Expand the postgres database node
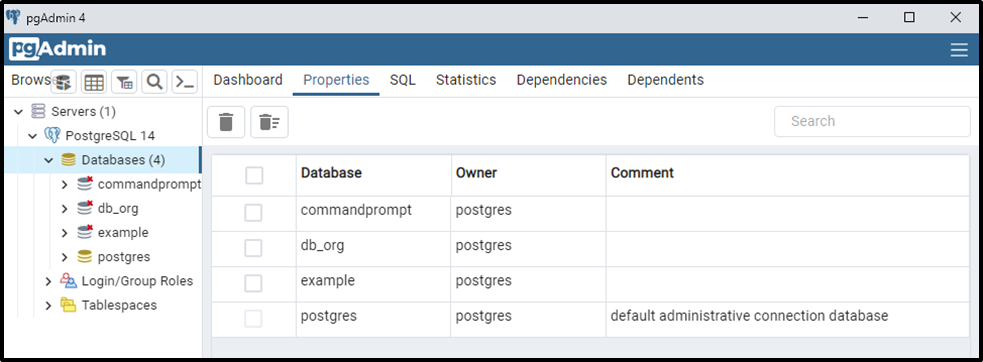Viewport: 983px width, 362px height. 65,257
